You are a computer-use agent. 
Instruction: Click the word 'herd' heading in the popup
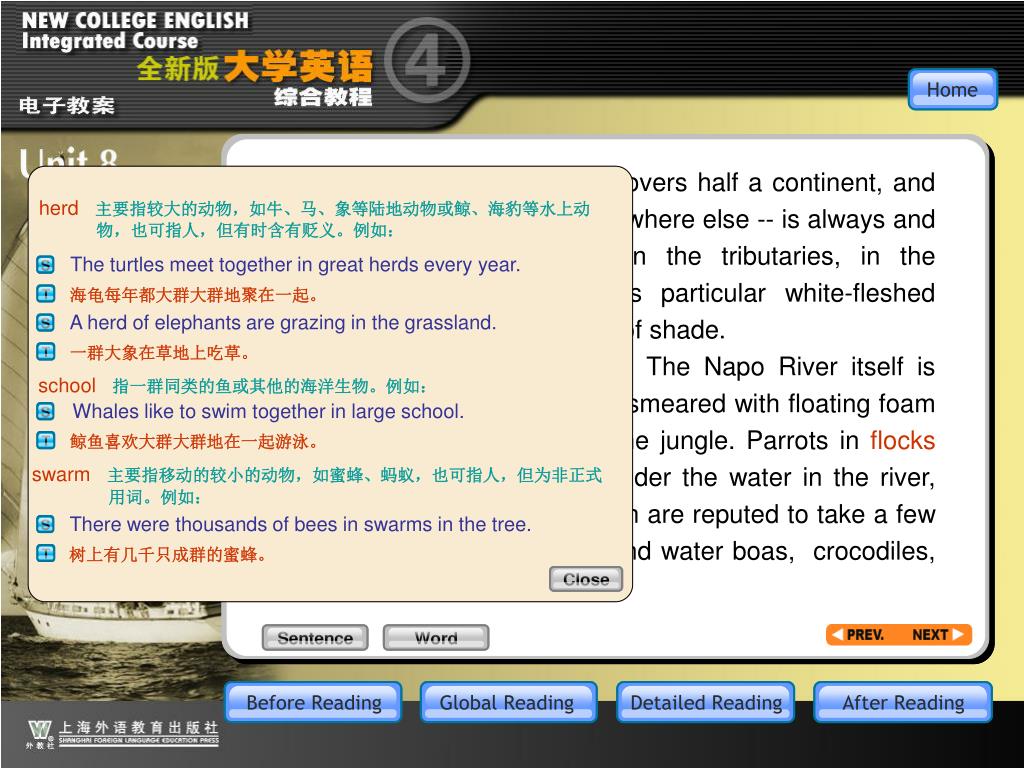click(58, 208)
